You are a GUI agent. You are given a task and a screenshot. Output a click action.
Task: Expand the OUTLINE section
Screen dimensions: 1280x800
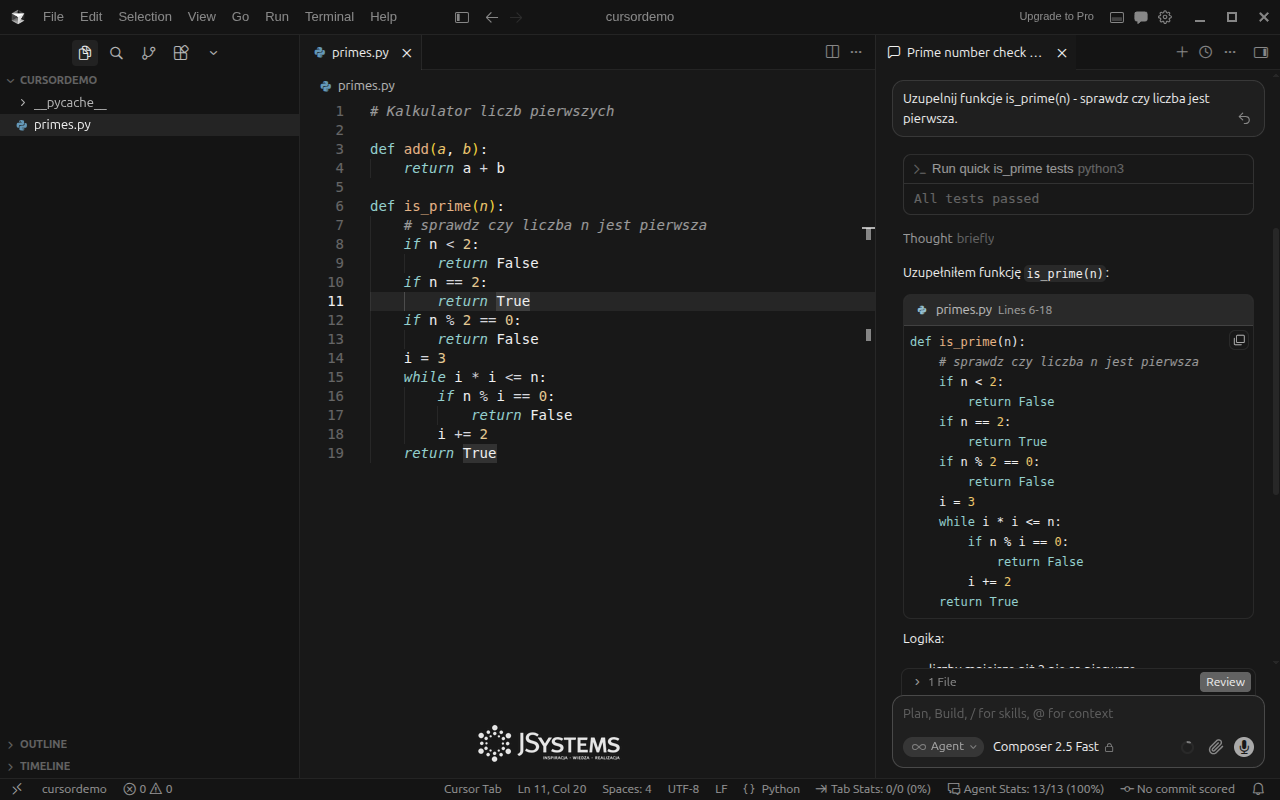[150, 744]
